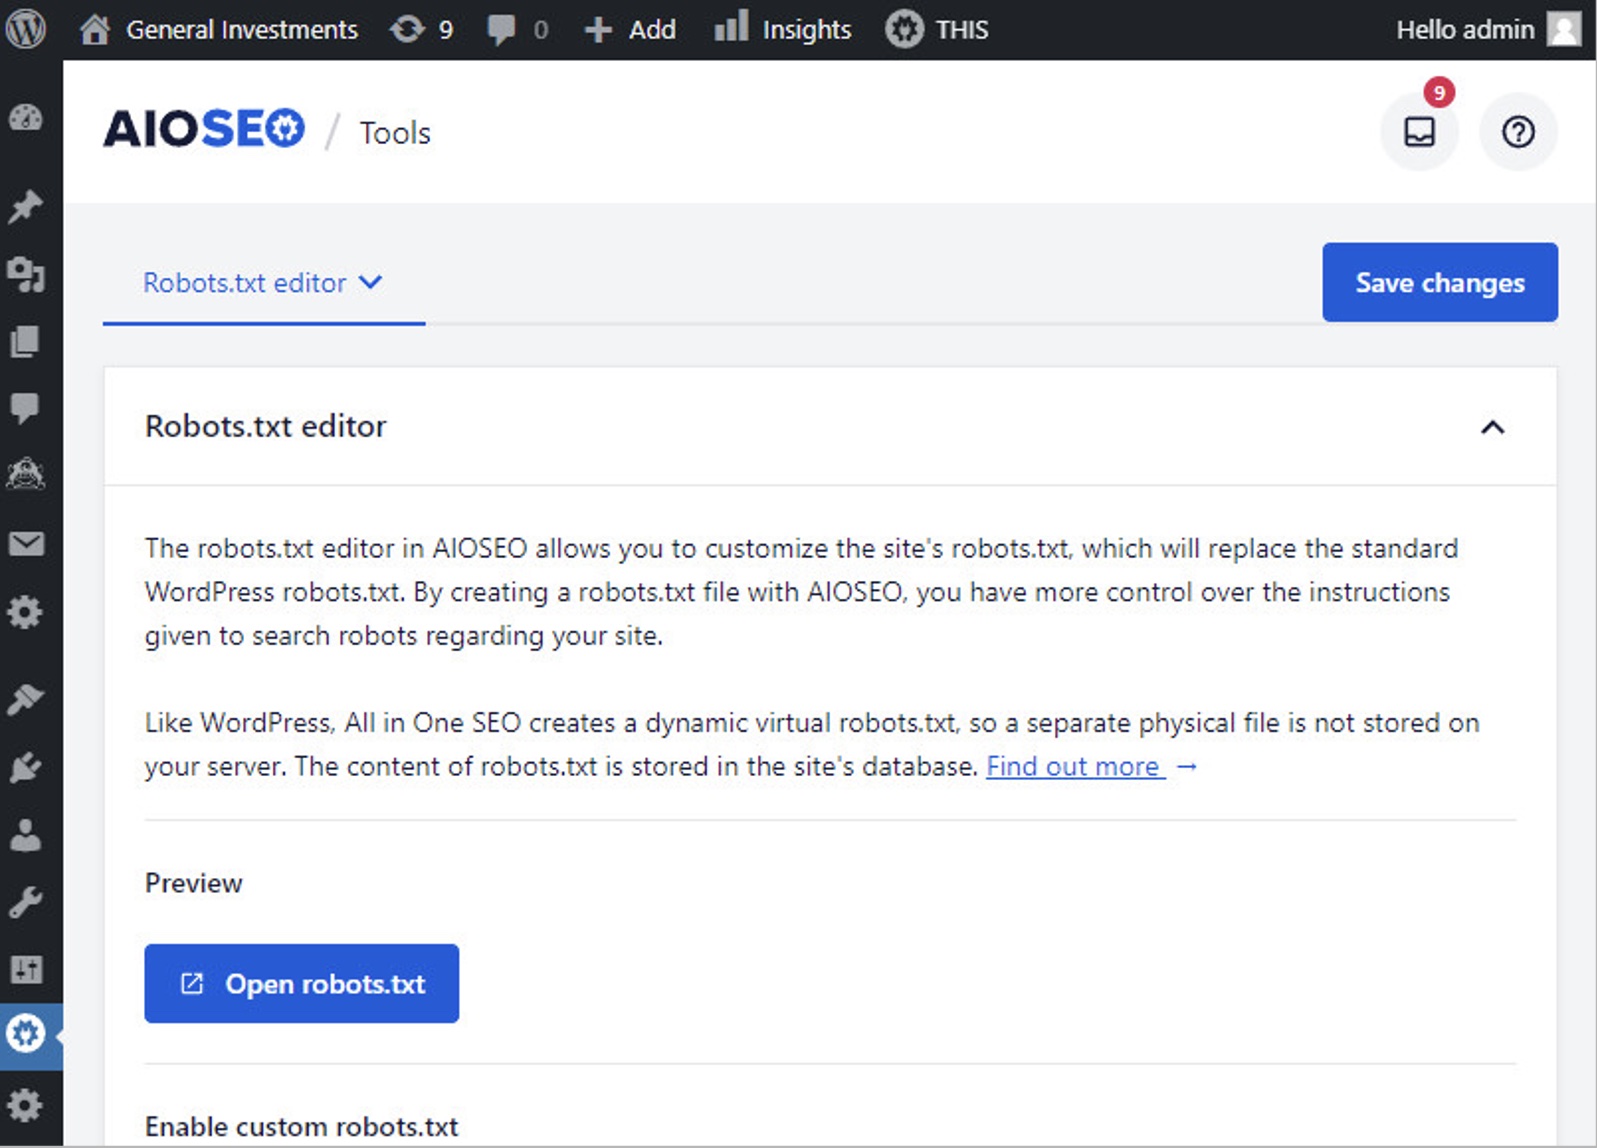This screenshot has height=1148, width=1597.
Task: Collapse the Robots.txt editor panel
Action: pyautogui.click(x=1492, y=427)
